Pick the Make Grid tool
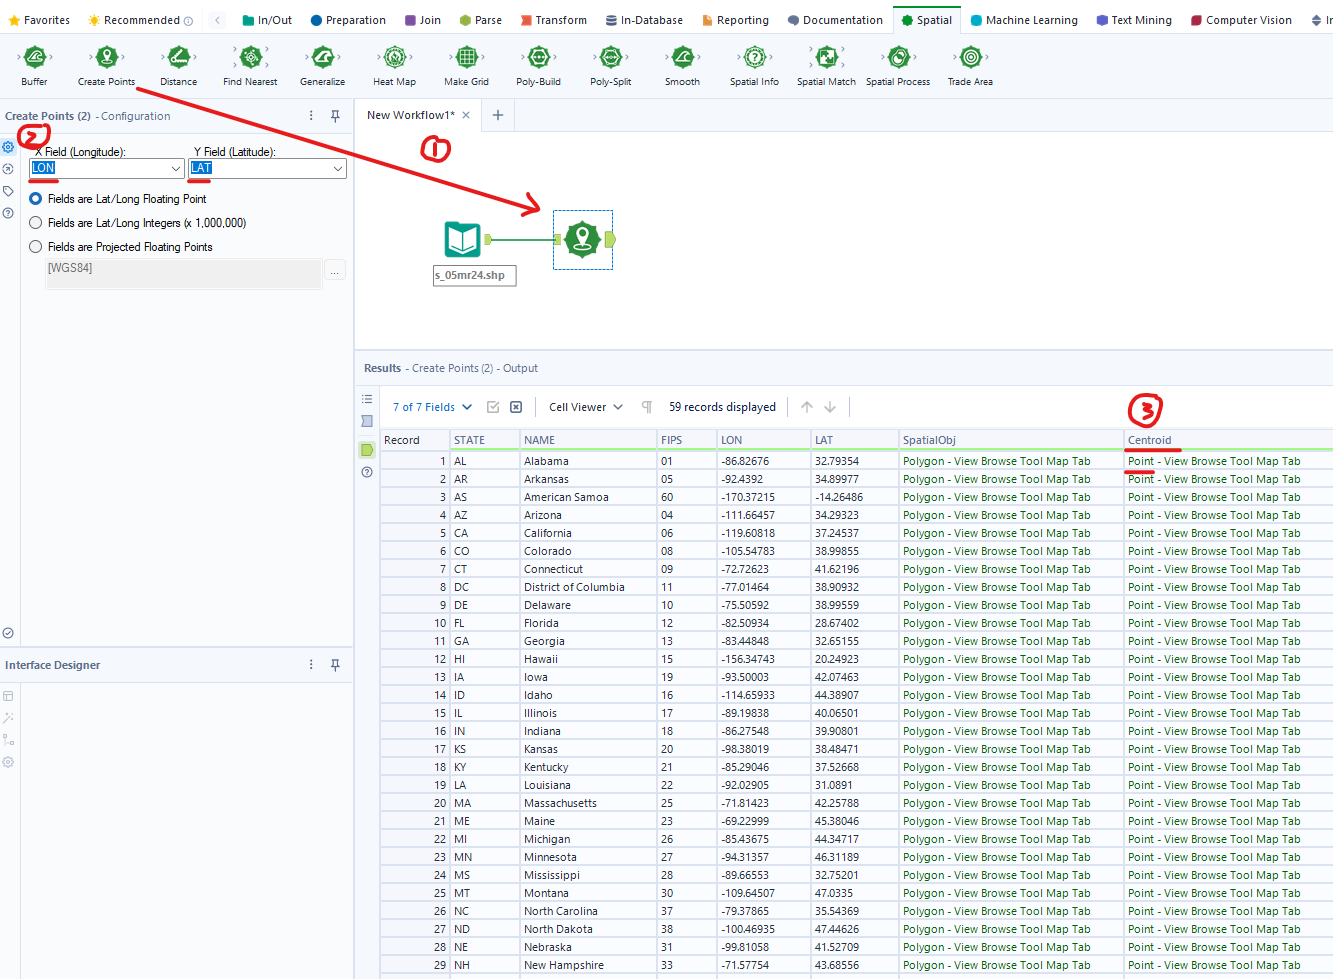This screenshot has height=979, width=1333. click(x=466, y=58)
